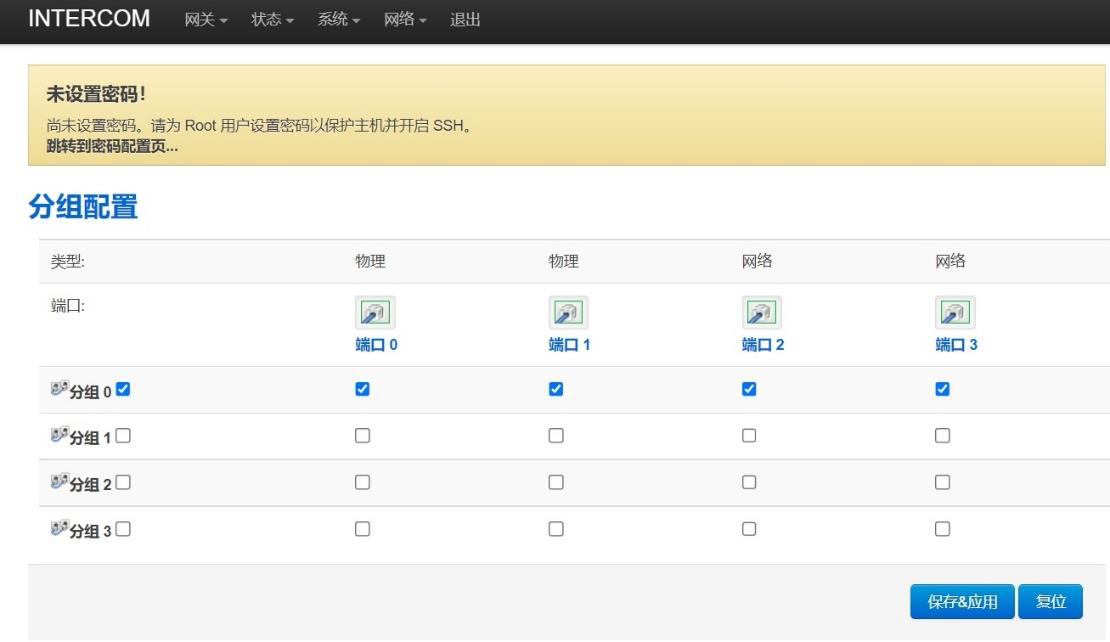Image resolution: width=1110 pixels, height=642 pixels.
Task: Click the 复位 reset button
Action: pyautogui.click(x=1050, y=601)
